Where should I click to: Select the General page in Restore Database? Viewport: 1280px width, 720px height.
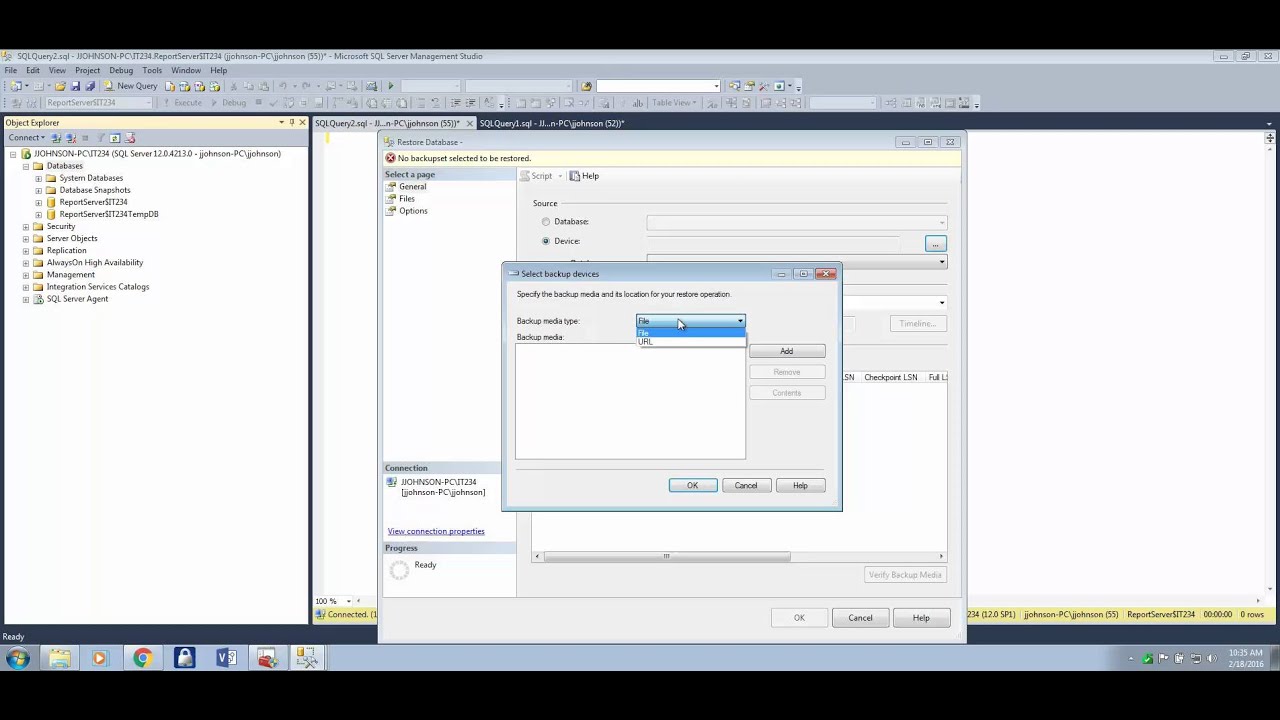click(412, 187)
